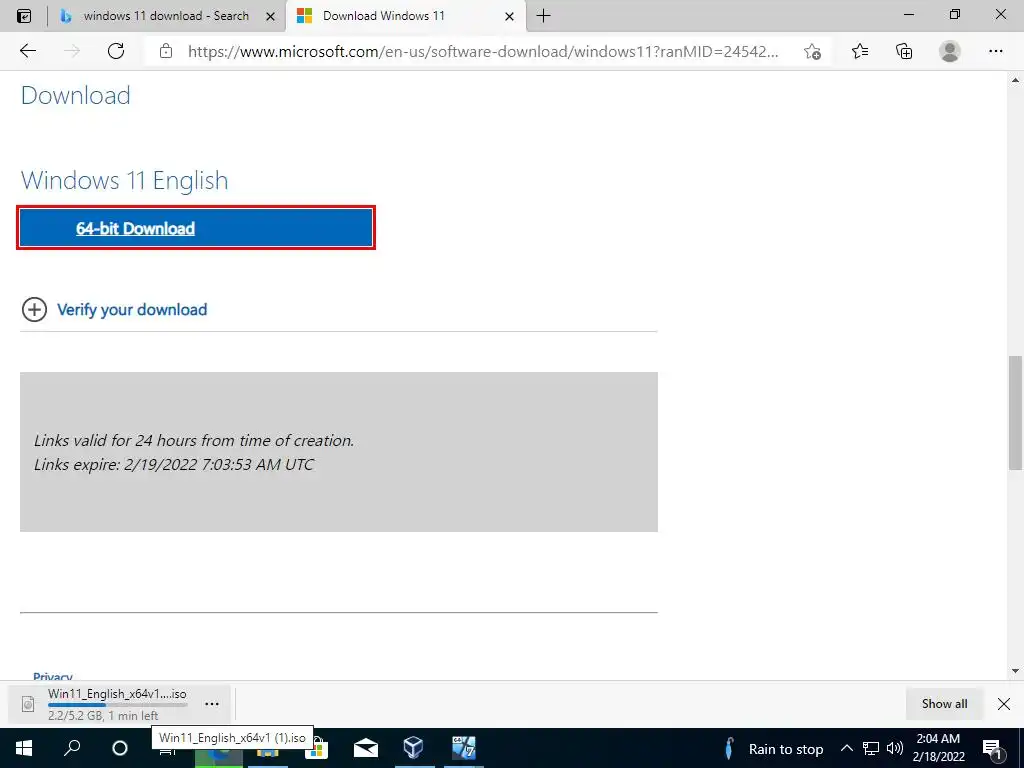Close the 'Download Windows 11' tab
The height and width of the screenshot is (768, 1024).
click(x=509, y=16)
